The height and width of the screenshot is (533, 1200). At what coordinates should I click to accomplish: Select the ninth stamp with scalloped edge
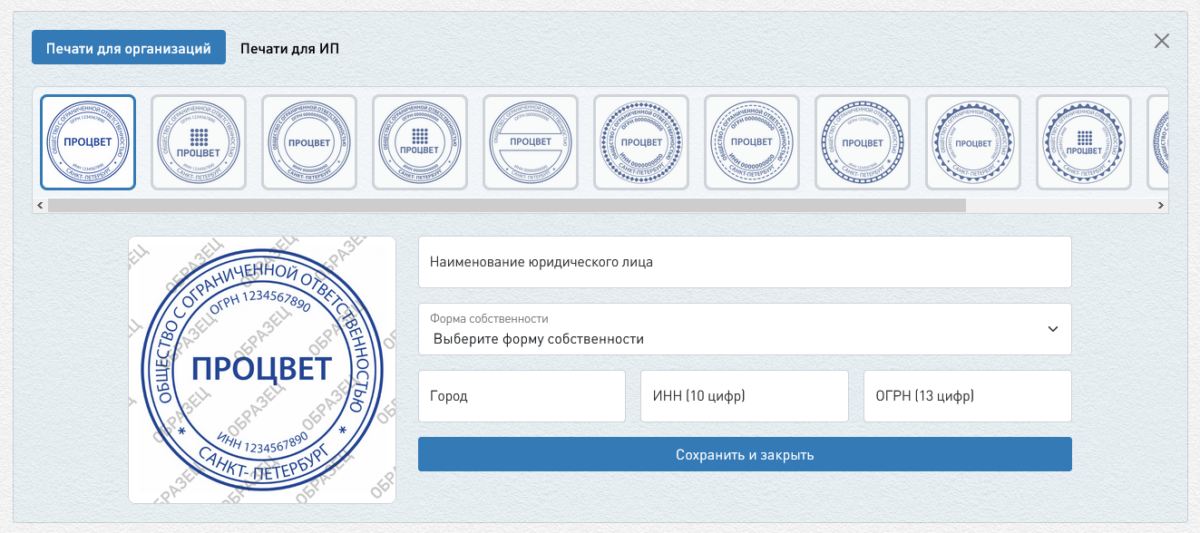point(973,142)
